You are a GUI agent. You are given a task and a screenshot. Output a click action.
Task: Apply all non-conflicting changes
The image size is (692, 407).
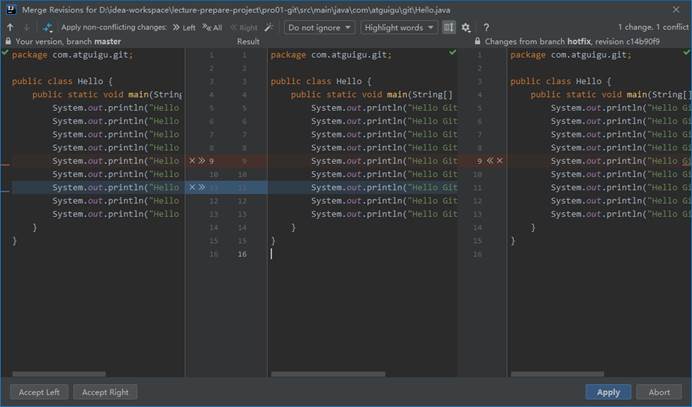[211, 28]
